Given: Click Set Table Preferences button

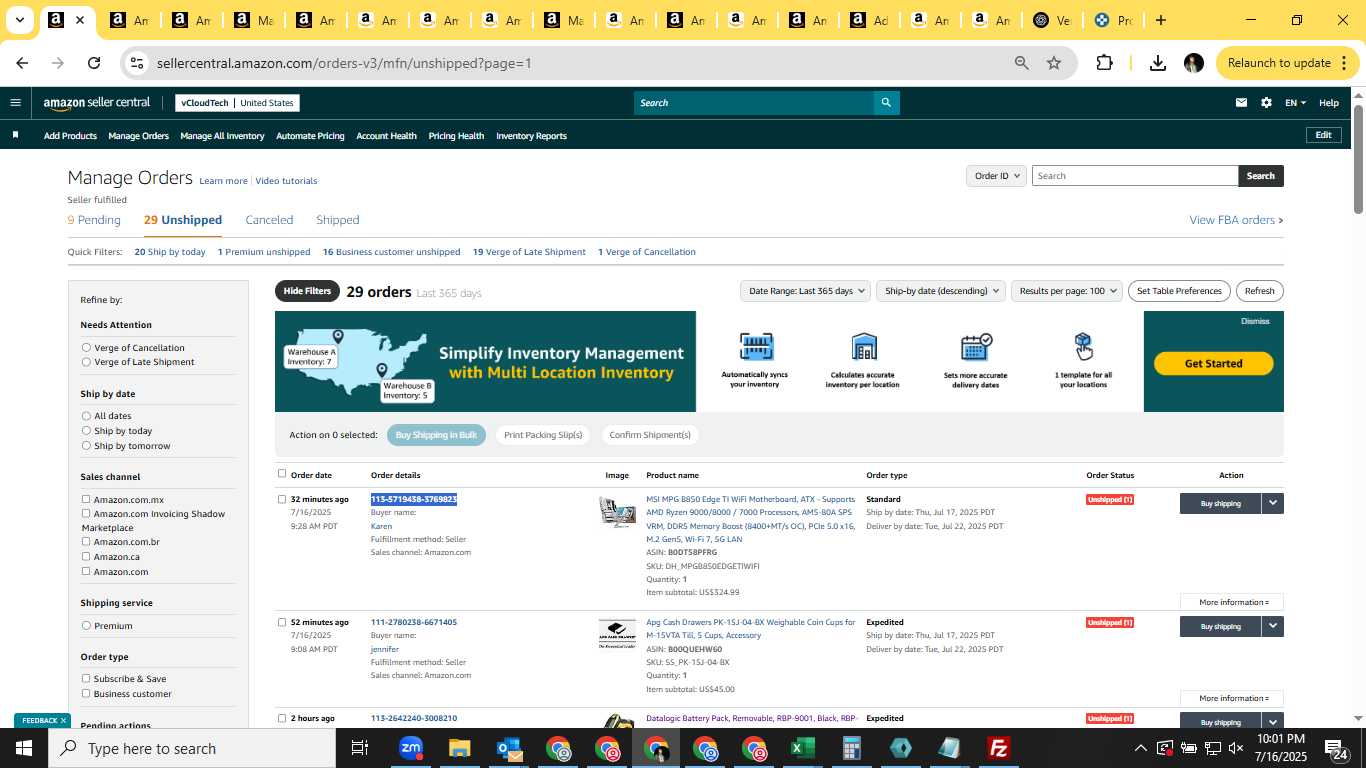Looking at the screenshot, I should coord(1179,291).
